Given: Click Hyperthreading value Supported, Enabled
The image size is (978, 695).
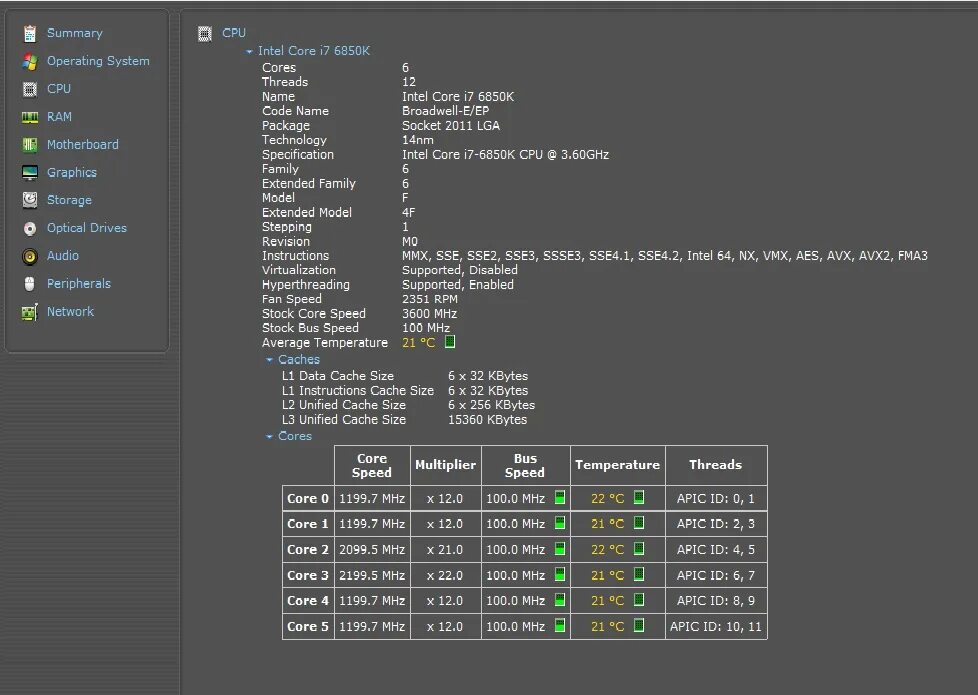Looking at the screenshot, I should tap(458, 284).
